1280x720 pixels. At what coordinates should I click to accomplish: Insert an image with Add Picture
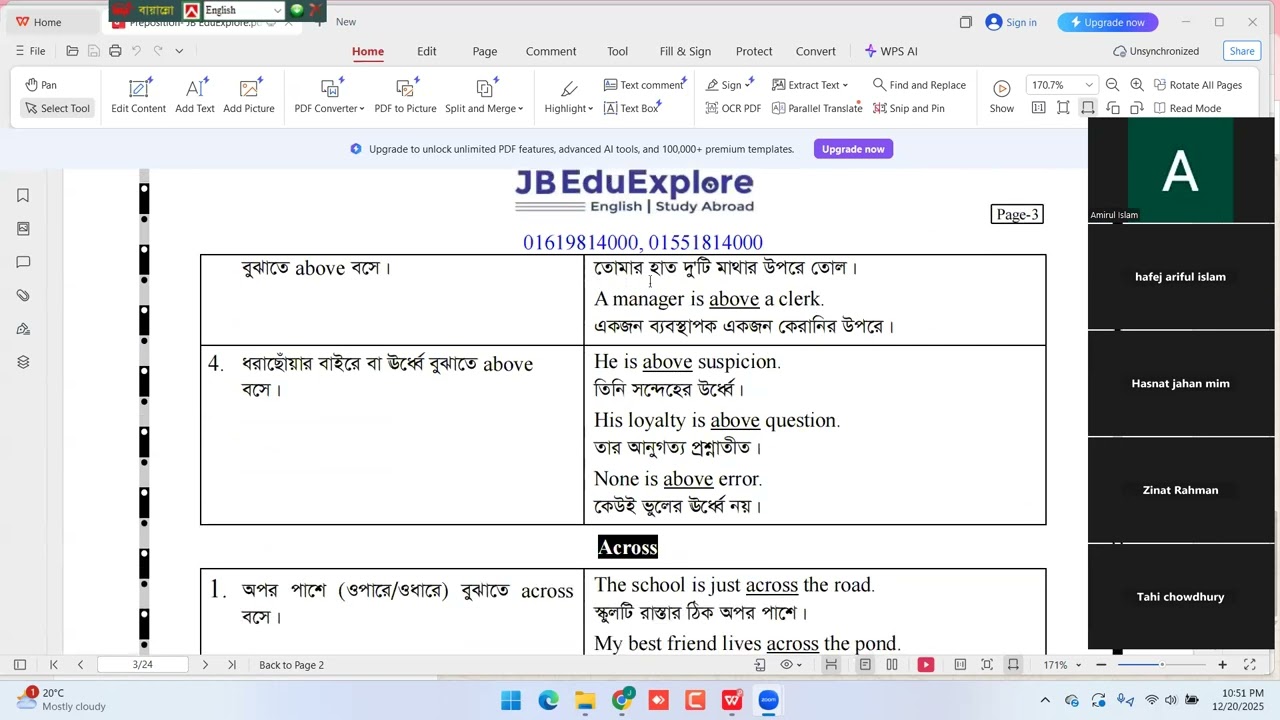(249, 96)
